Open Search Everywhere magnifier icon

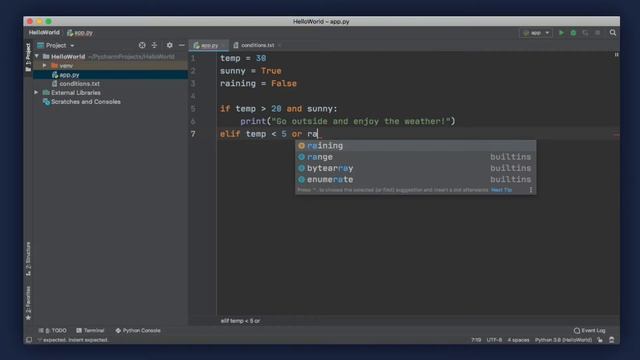[x=613, y=33]
